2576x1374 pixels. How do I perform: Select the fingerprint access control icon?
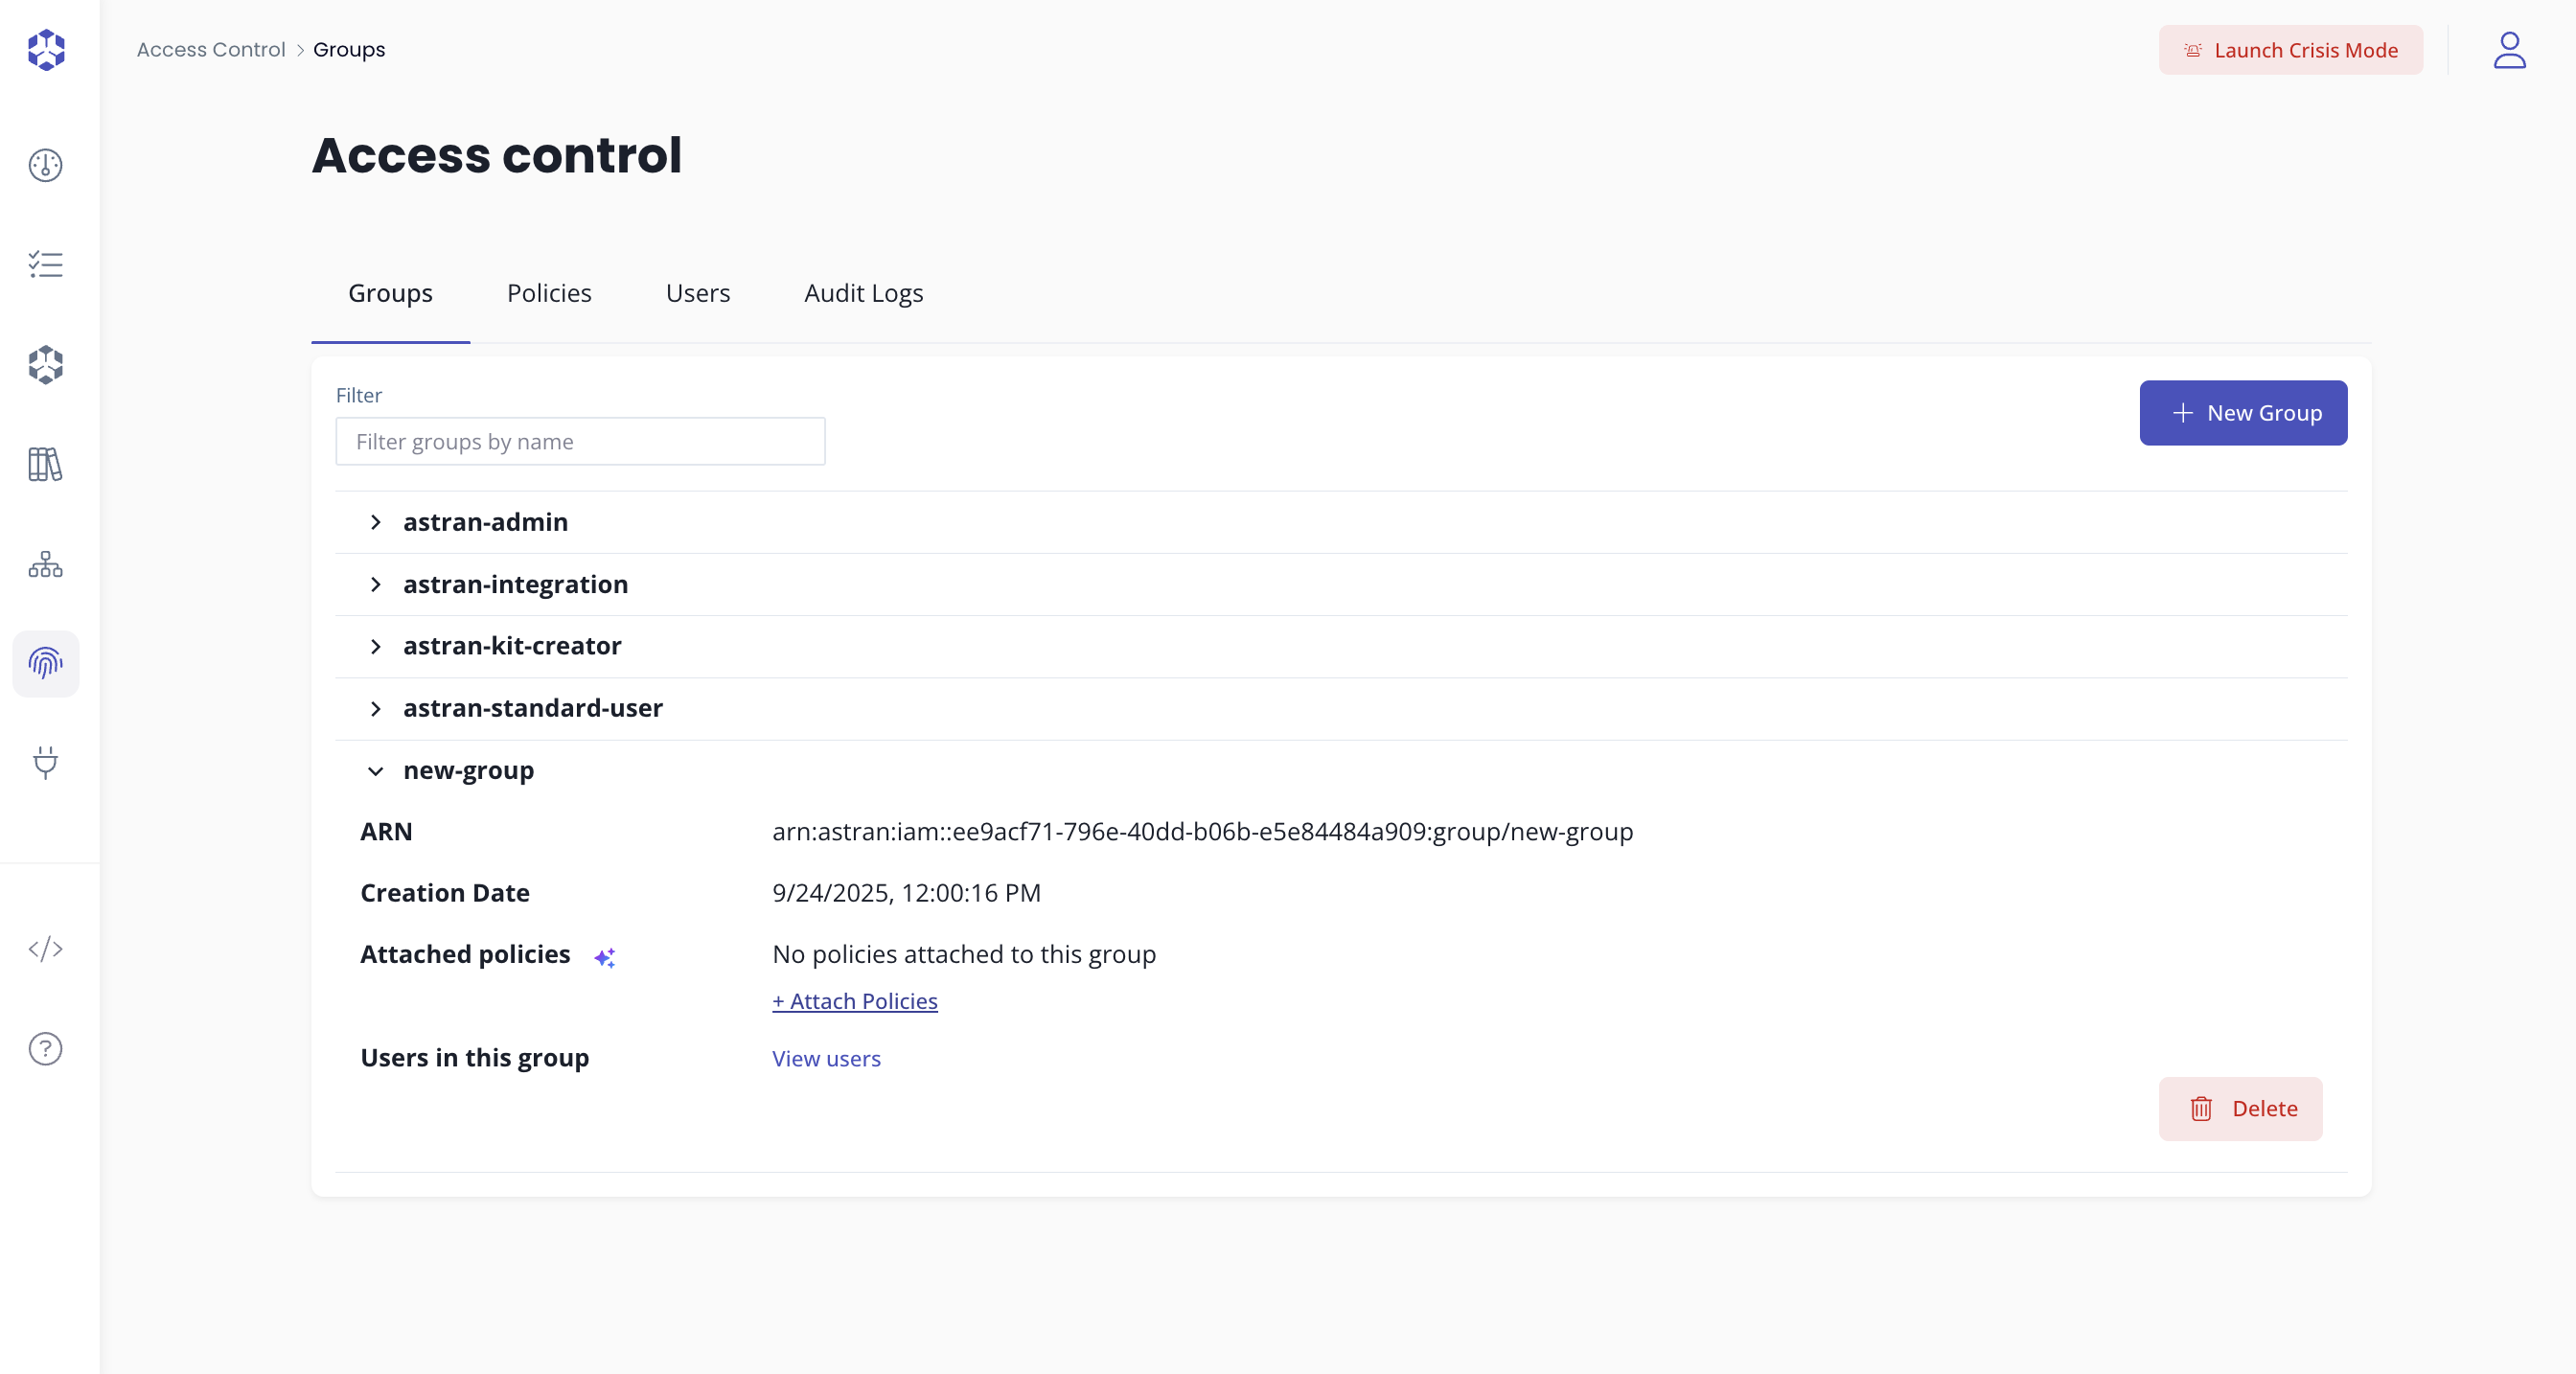[45, 663]
